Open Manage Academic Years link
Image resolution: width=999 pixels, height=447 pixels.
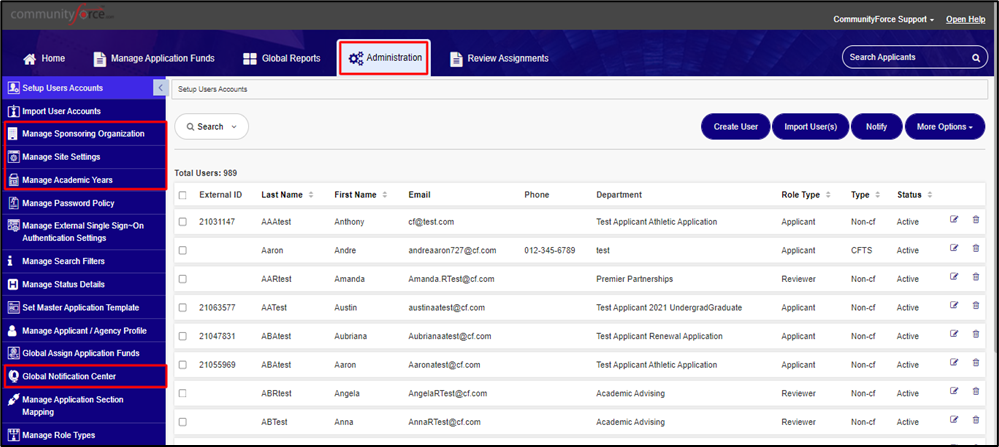coord(67,180)
